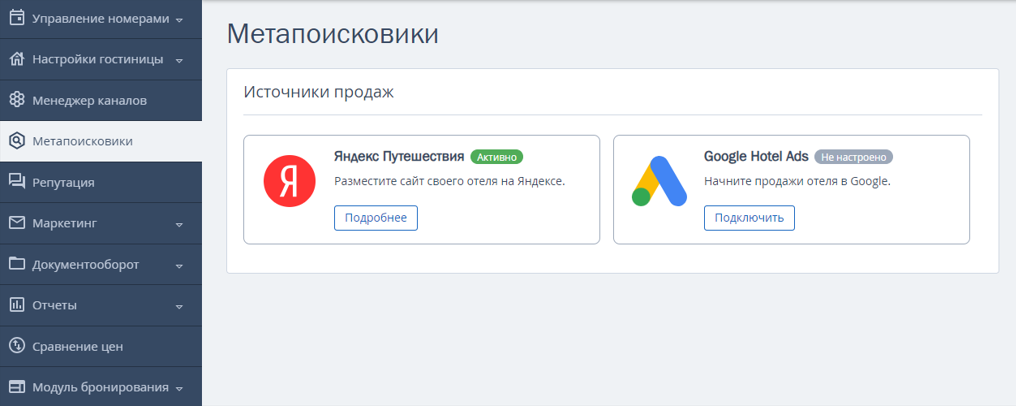Image resolution: width=1016 pixels, height=406 pixels.
Task: Click the Google Ads logo
Action: point(659,181)
